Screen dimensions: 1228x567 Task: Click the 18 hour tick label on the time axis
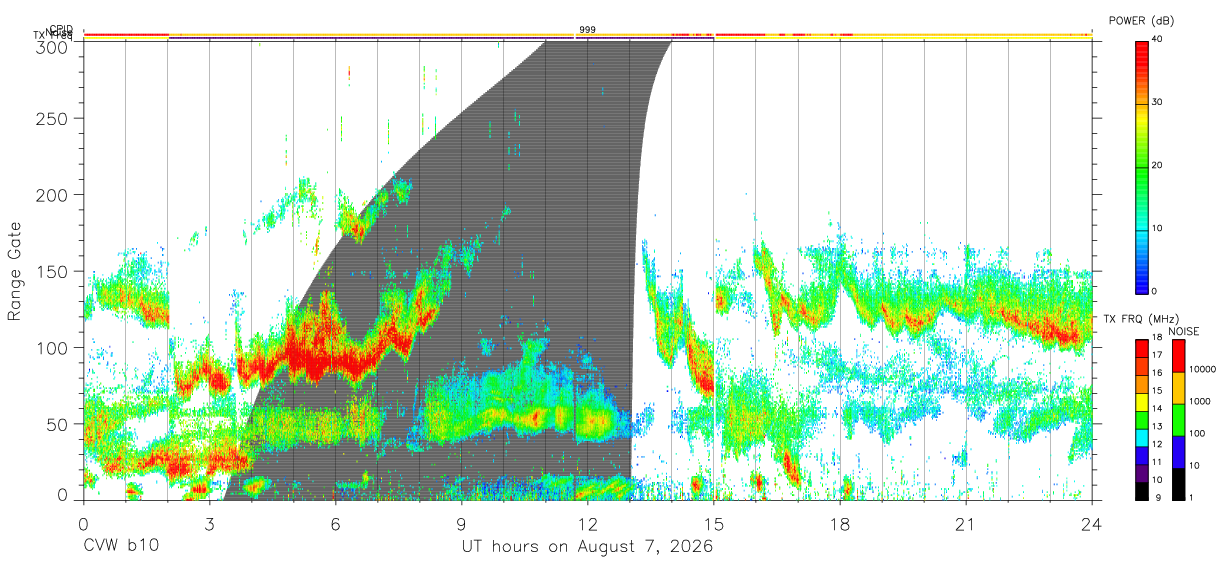click(x=840, y=524)
